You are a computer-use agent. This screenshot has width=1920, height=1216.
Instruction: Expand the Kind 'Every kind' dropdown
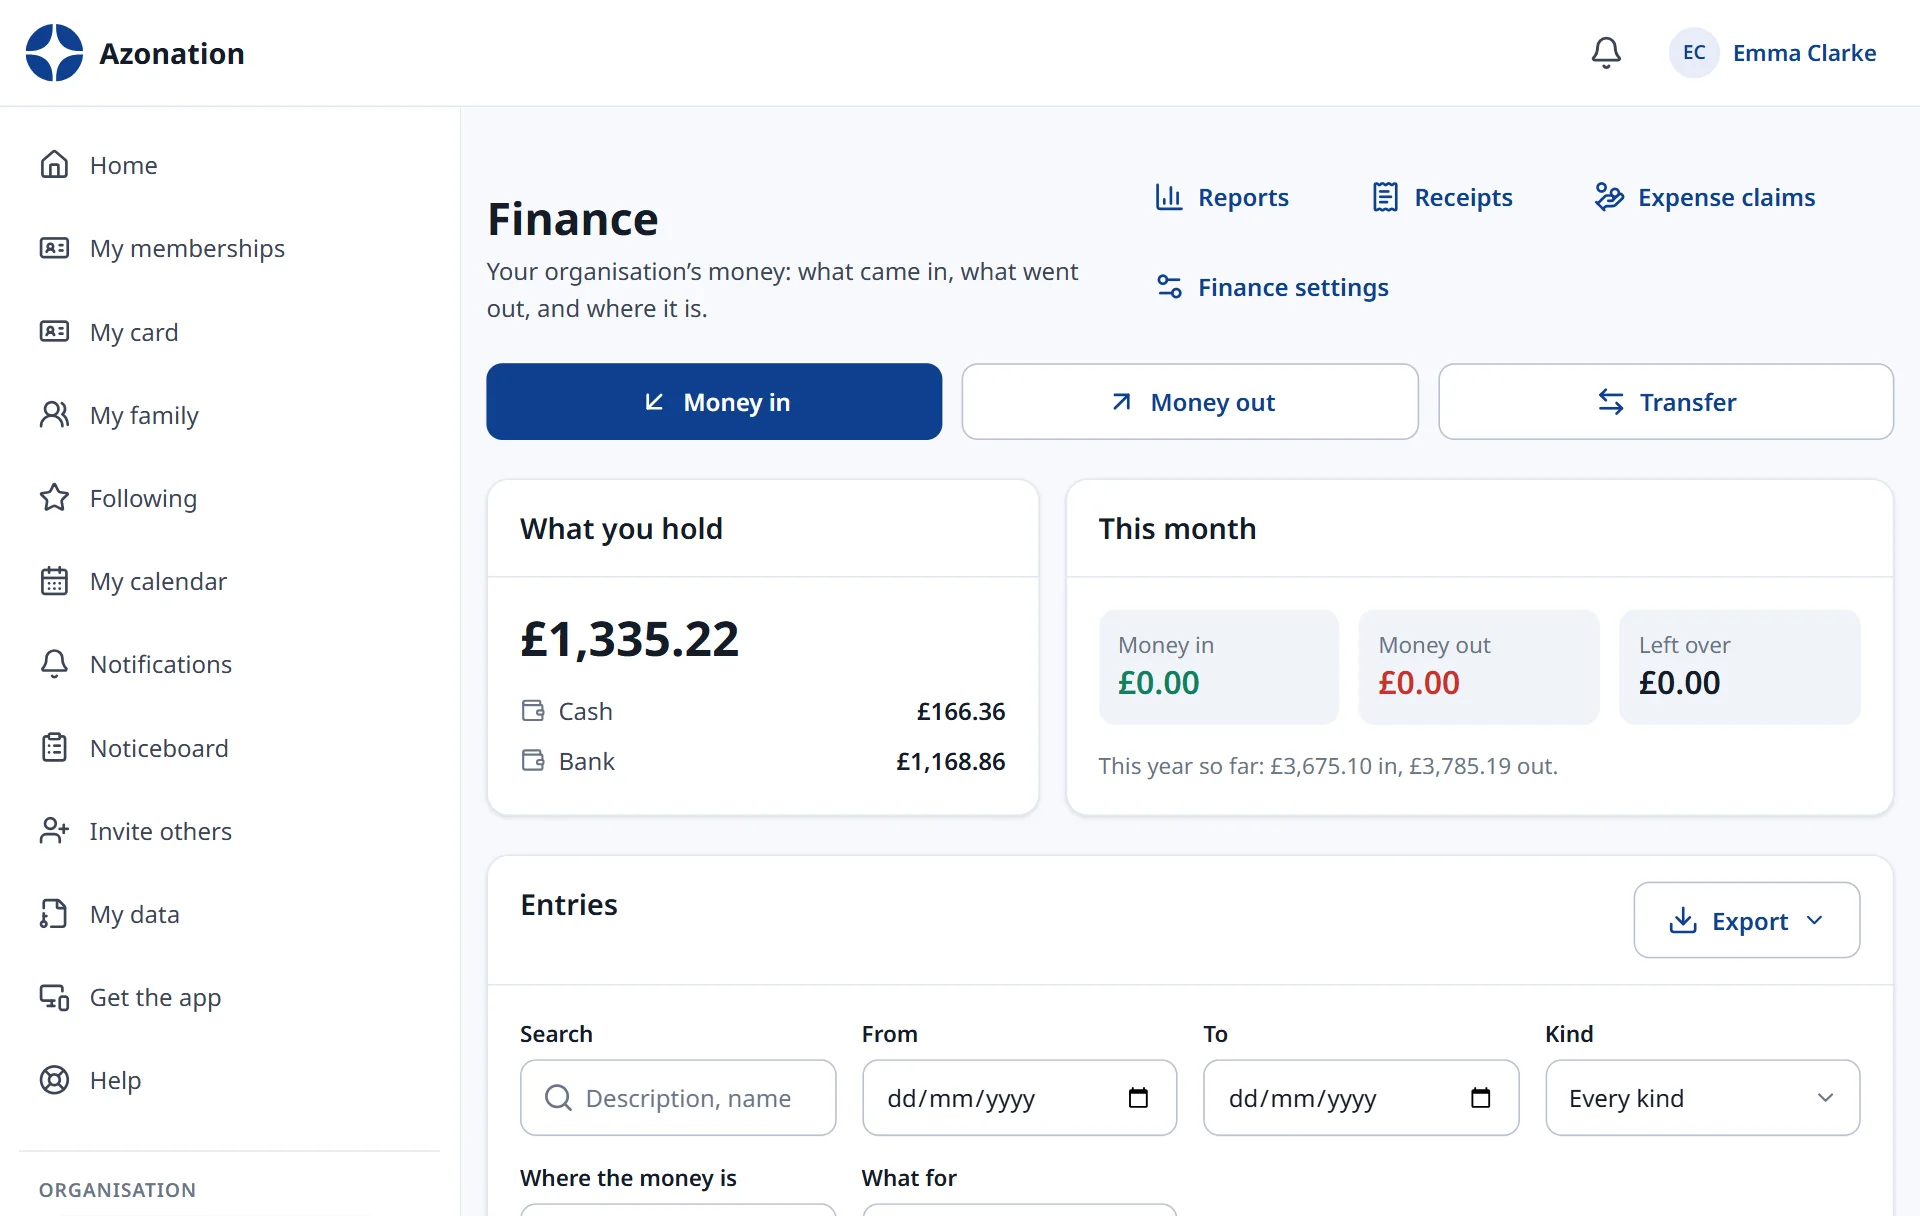tap(1702, 1098)
